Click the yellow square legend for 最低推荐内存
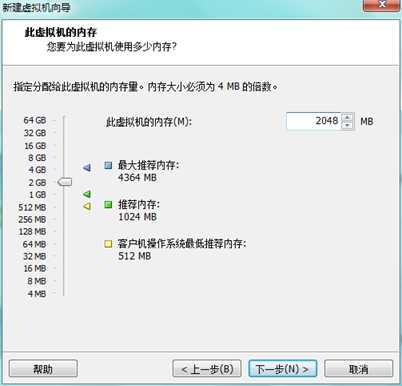 108,244
